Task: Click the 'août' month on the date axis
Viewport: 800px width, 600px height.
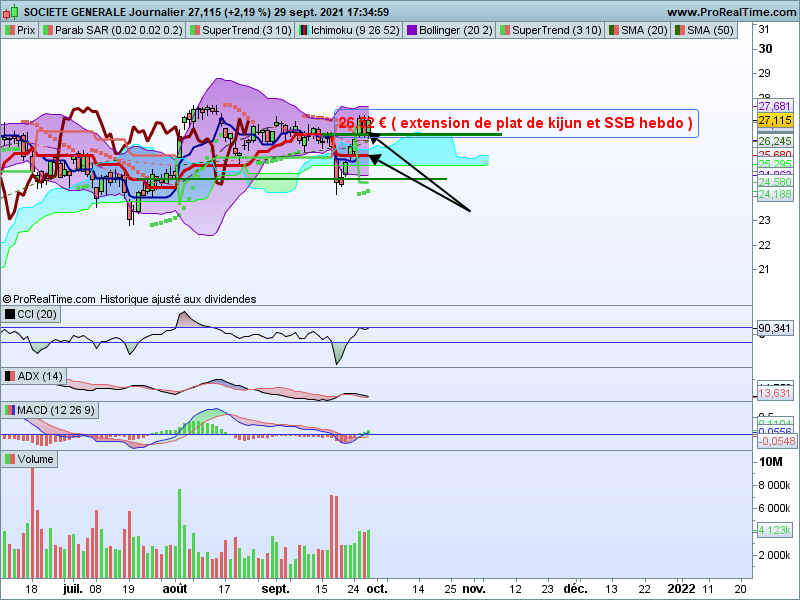Action: tap(174, 589)
